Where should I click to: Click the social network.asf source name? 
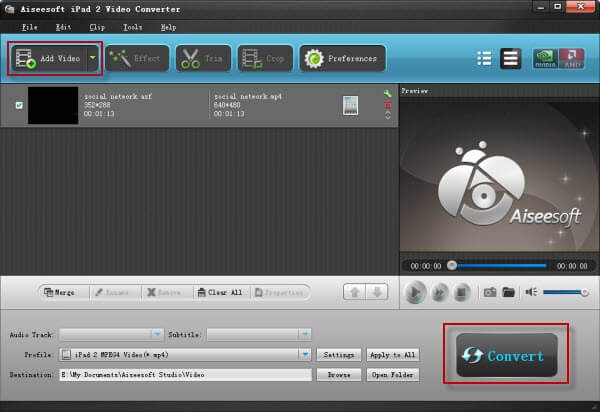coord(118,96)
